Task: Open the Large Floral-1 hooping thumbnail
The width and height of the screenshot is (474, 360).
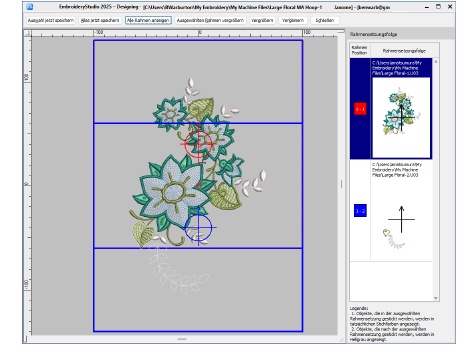Action: [x=401, y=117]
